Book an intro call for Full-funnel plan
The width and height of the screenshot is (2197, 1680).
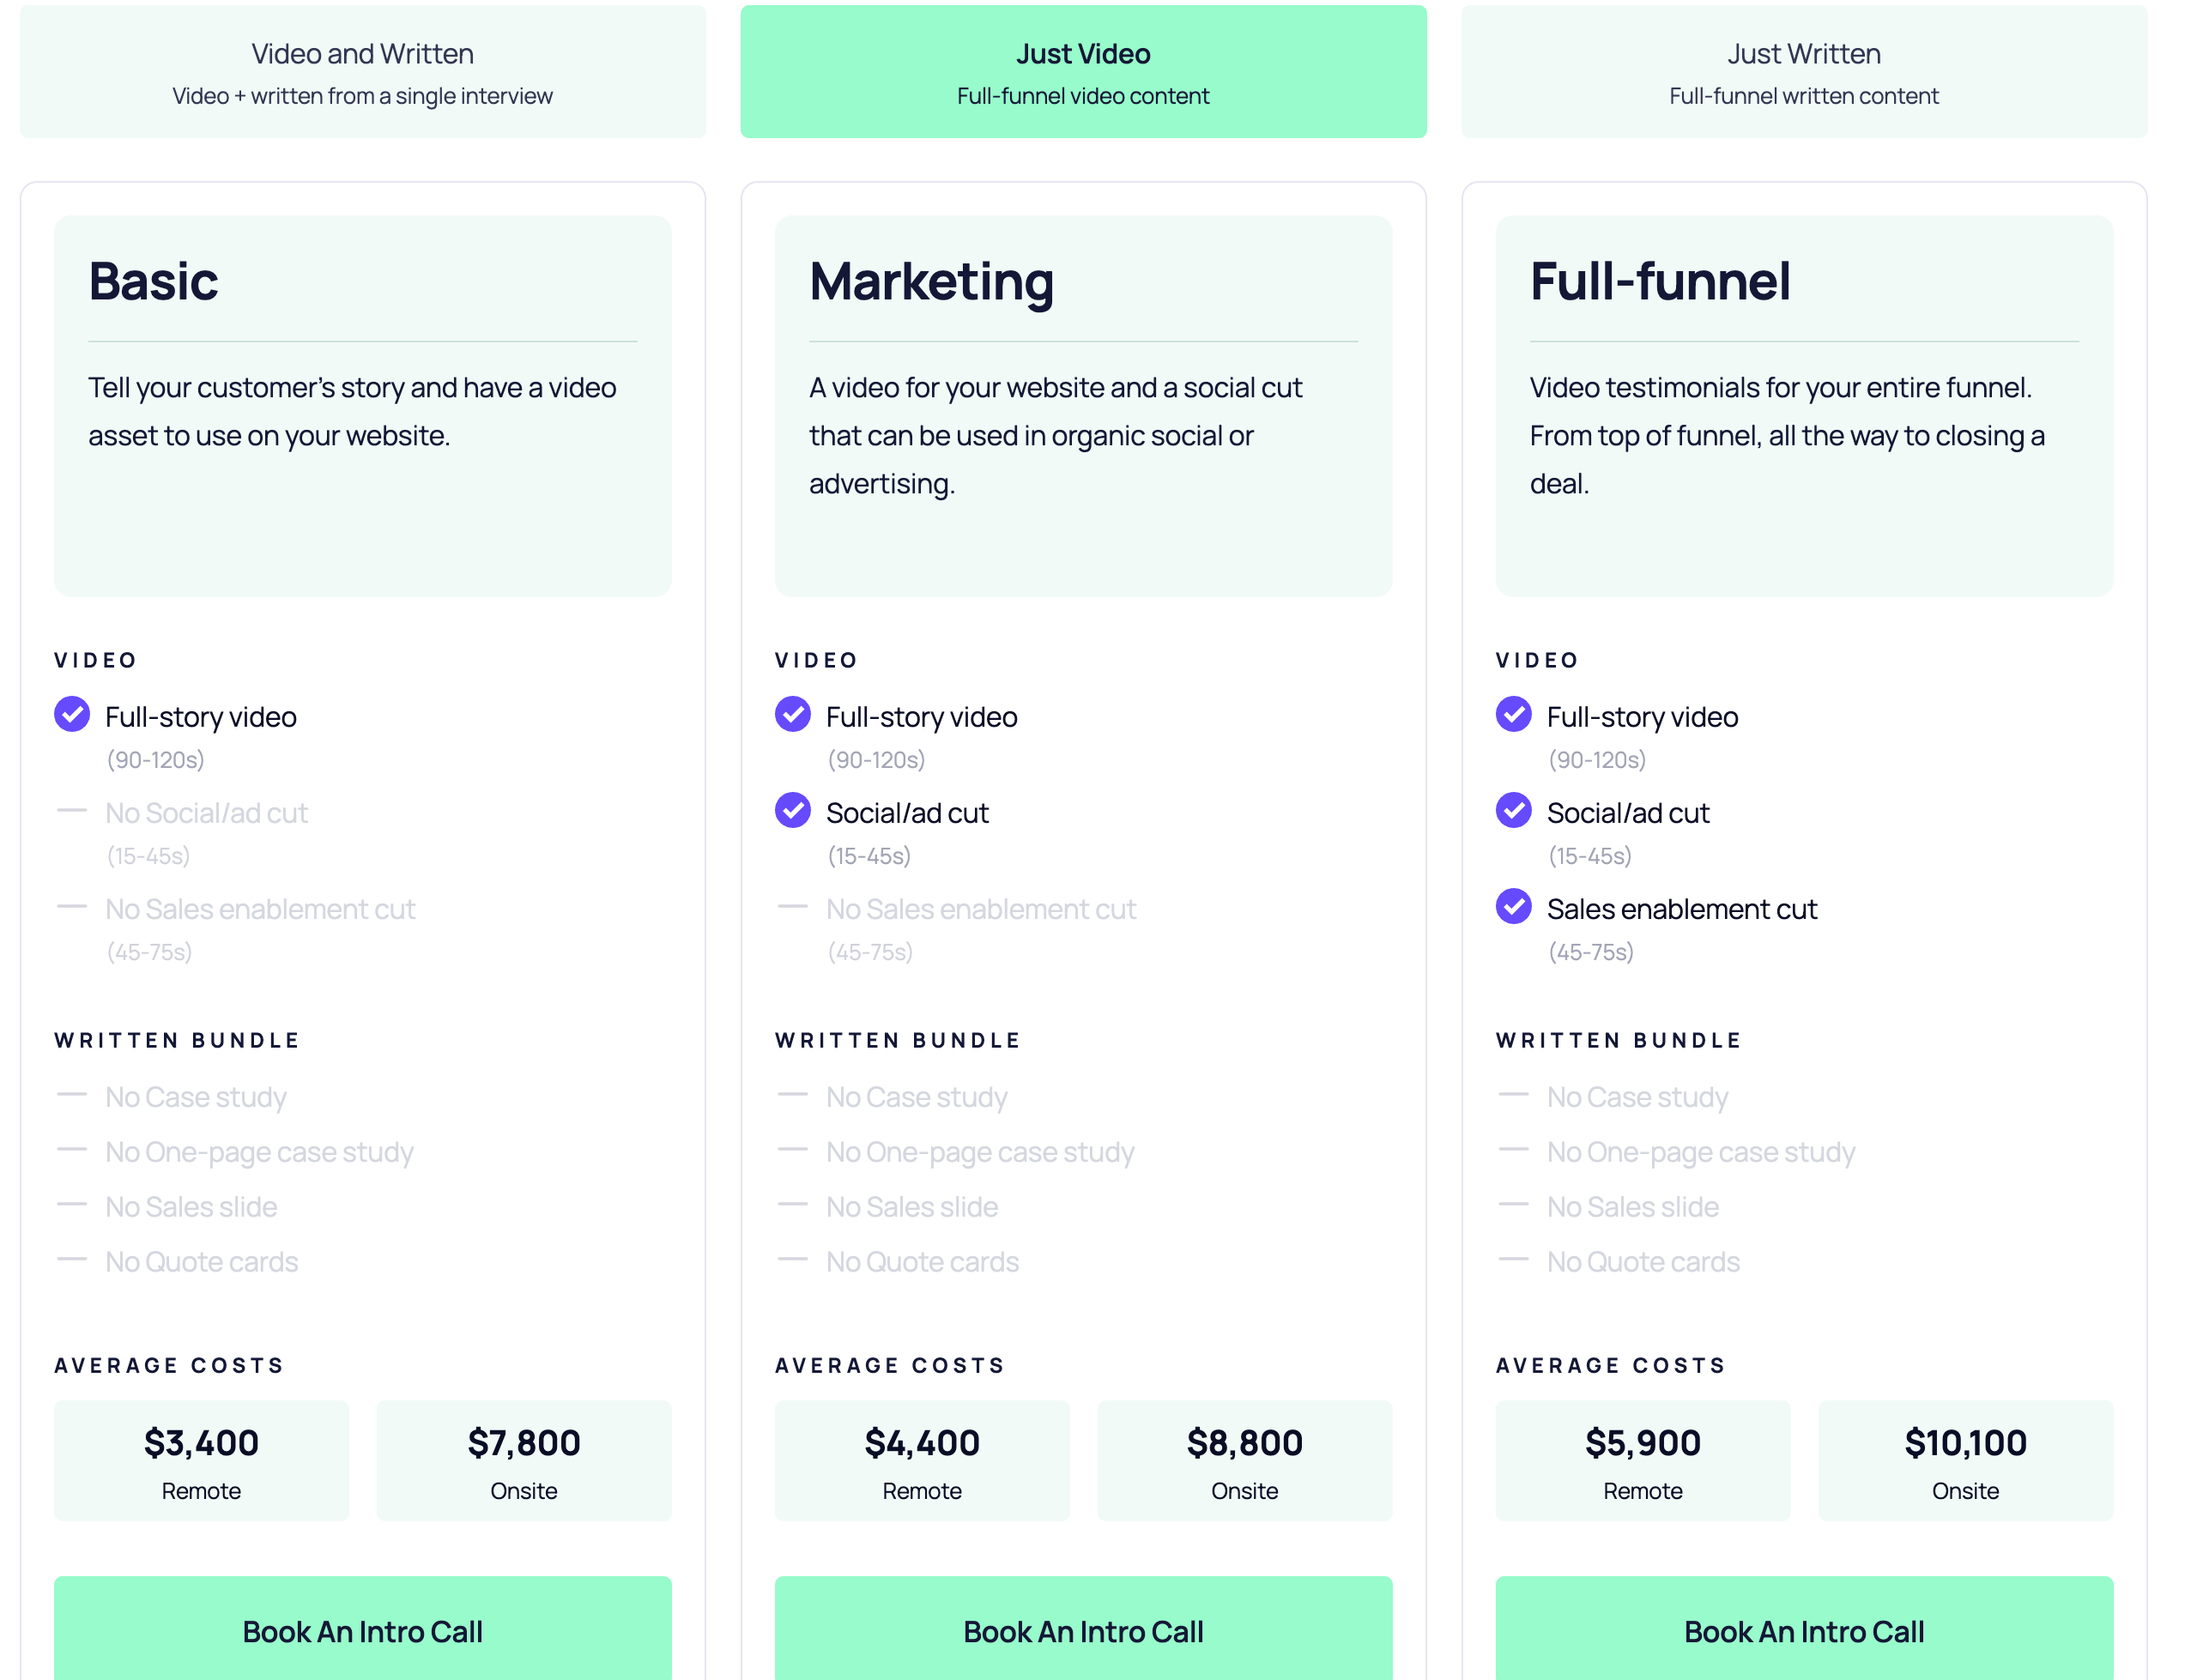pyautogui.click(x=1803, y=1630)
